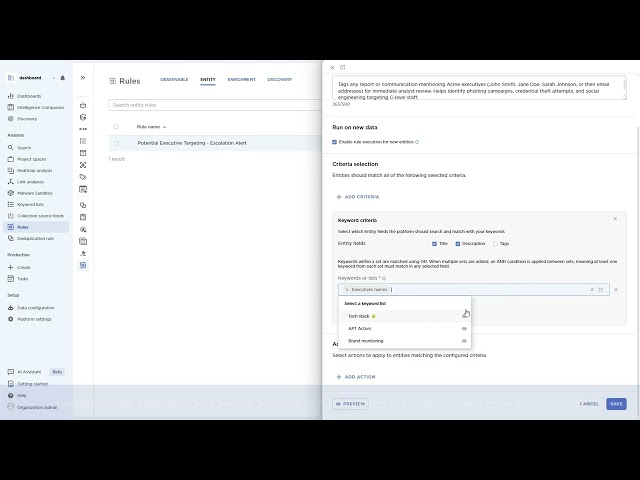Open Help from sidebar

(17, 396)
